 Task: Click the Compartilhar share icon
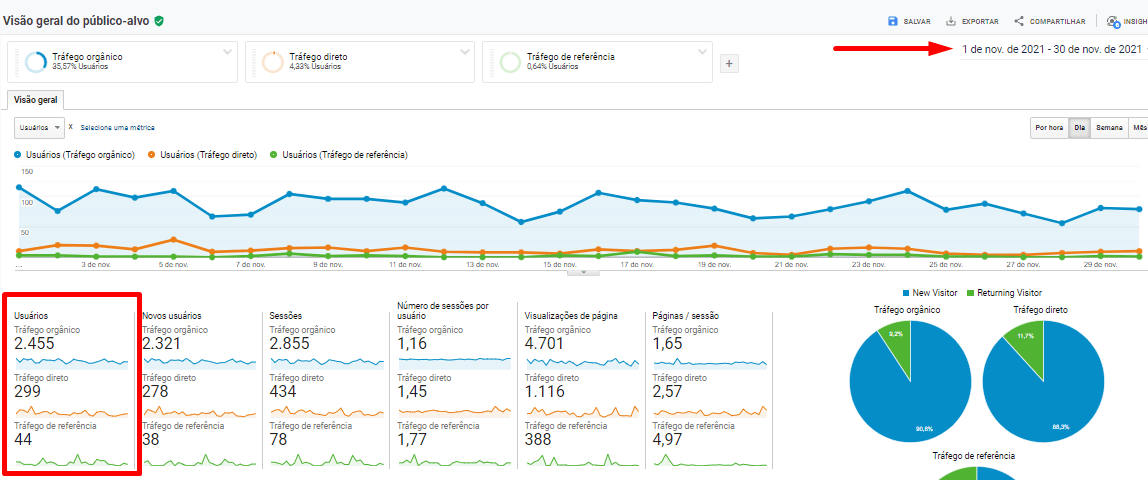1019,21
